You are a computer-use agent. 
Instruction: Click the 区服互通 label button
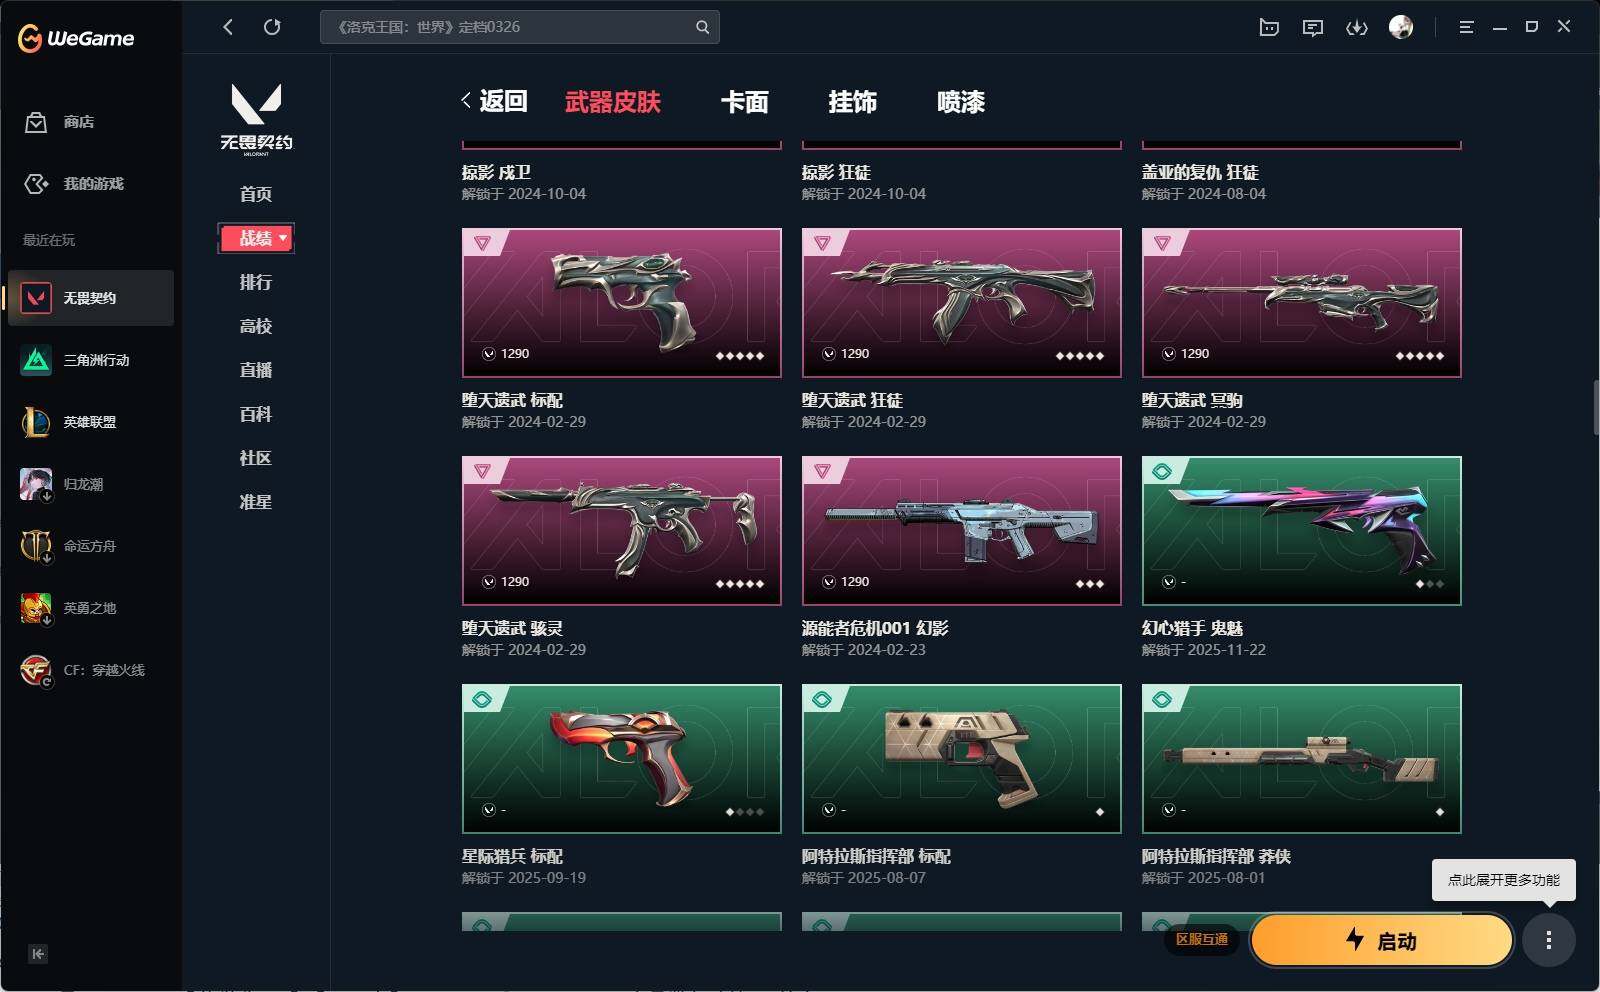click(x=1202, y=939)
